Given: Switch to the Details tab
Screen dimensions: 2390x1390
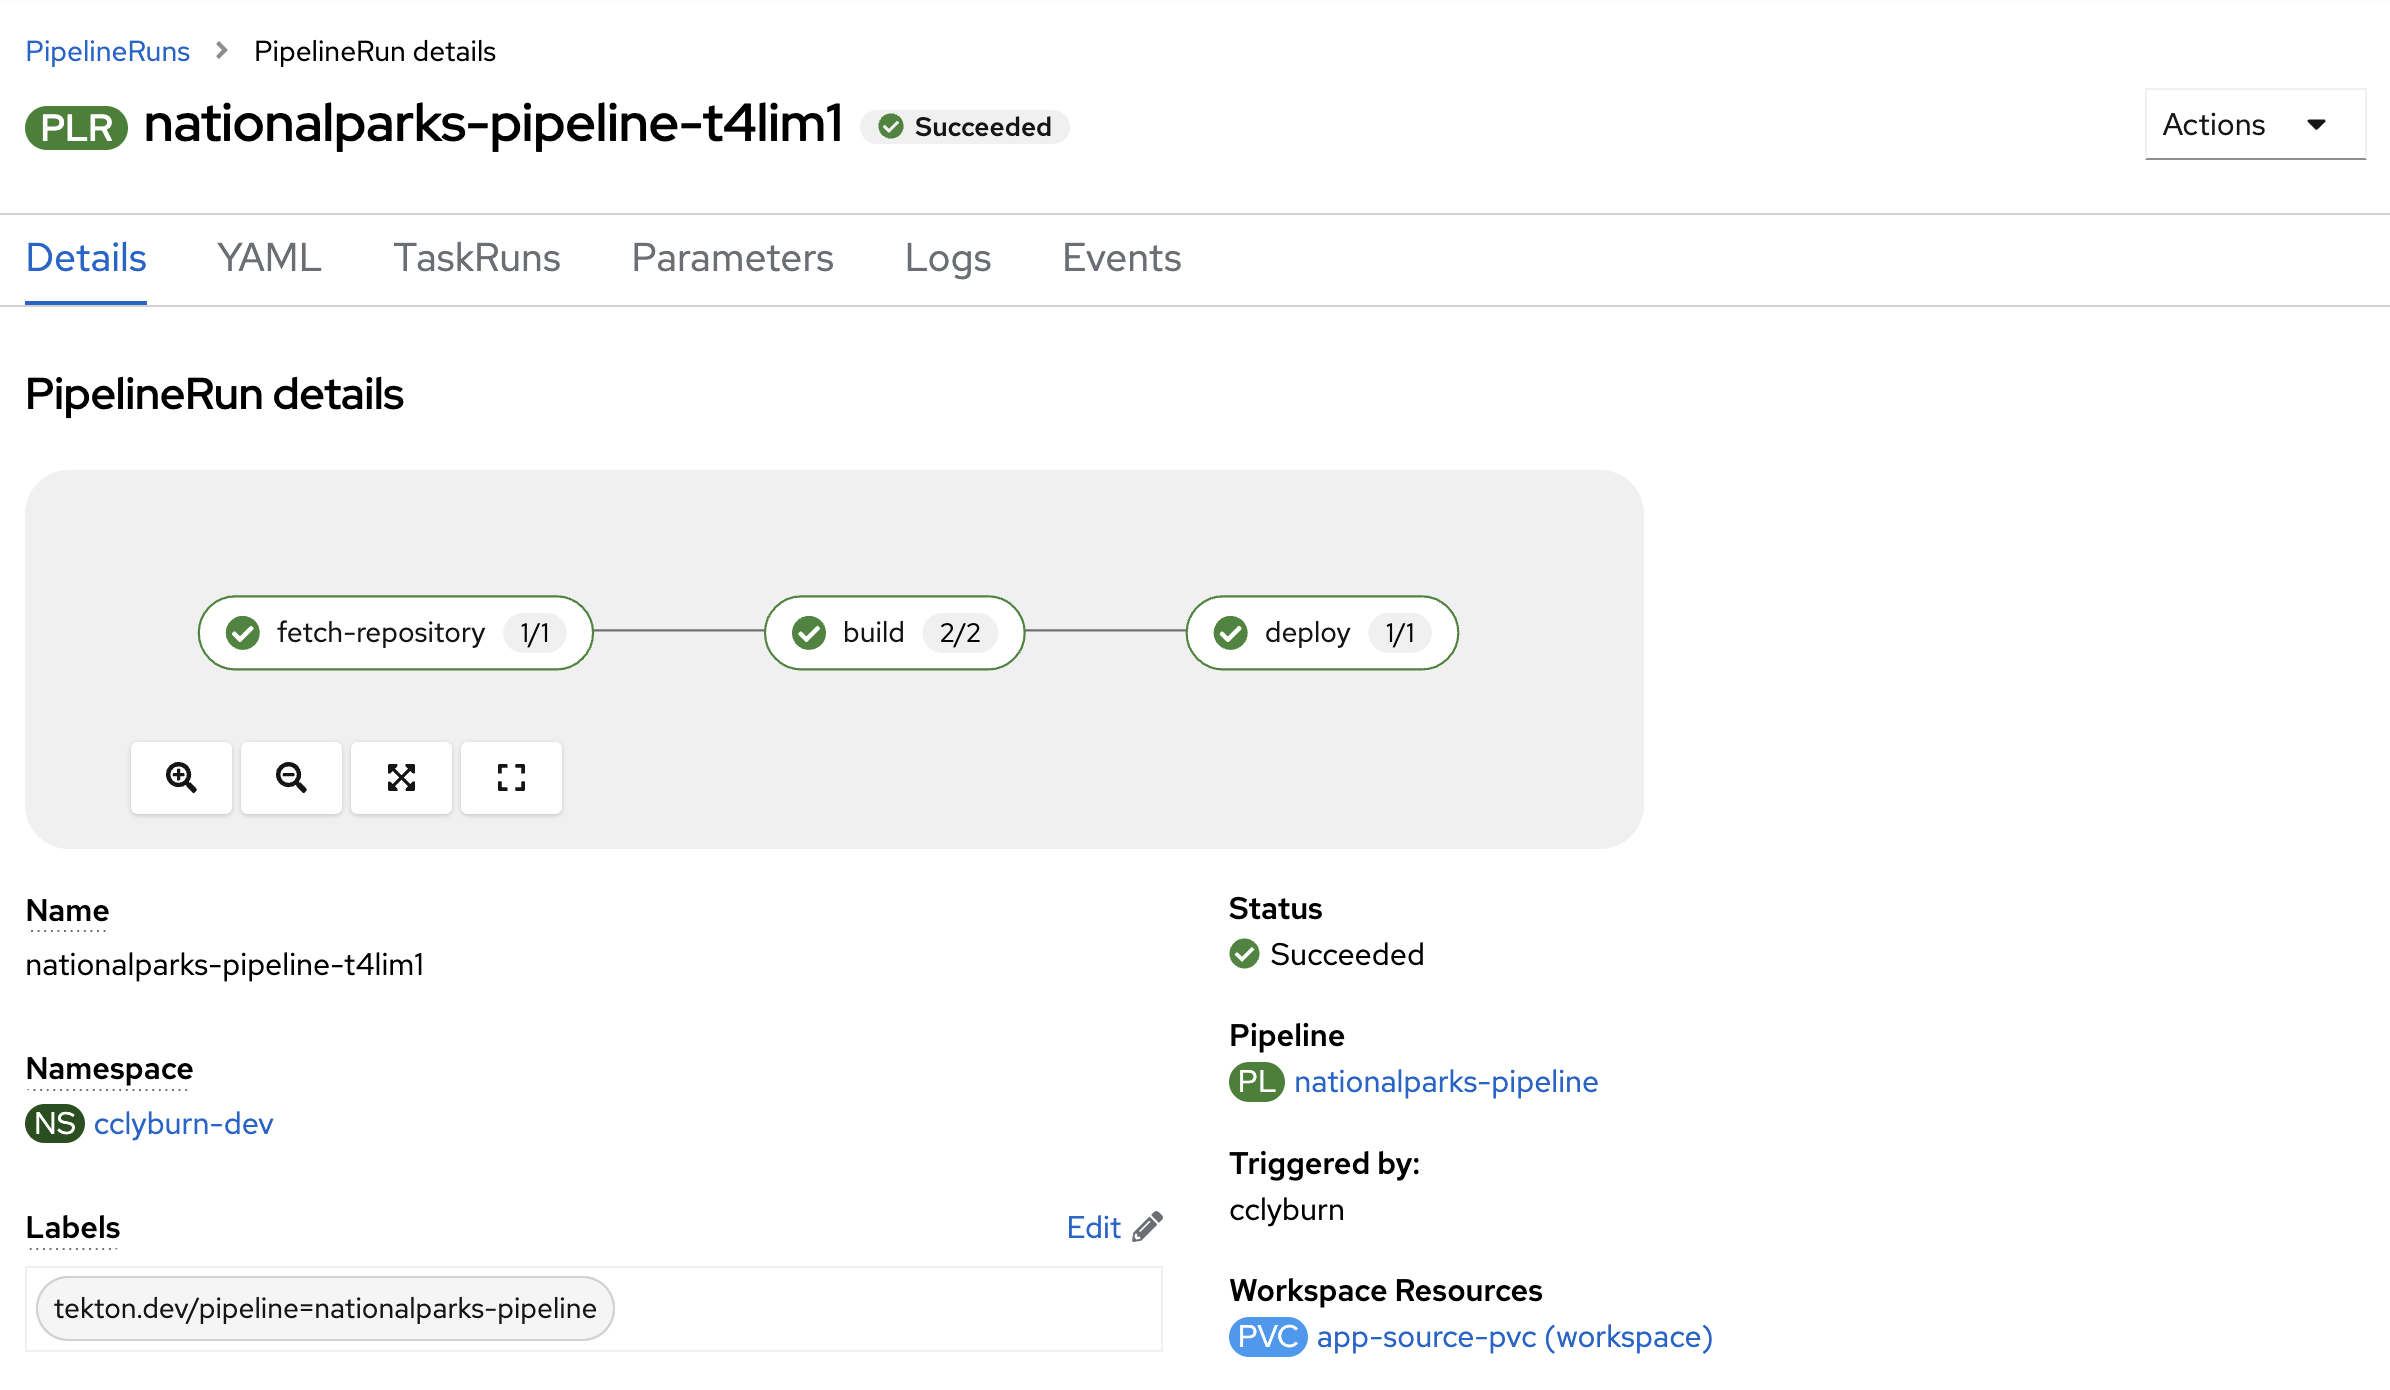Looking at the screenshot, I should (86, 258).
